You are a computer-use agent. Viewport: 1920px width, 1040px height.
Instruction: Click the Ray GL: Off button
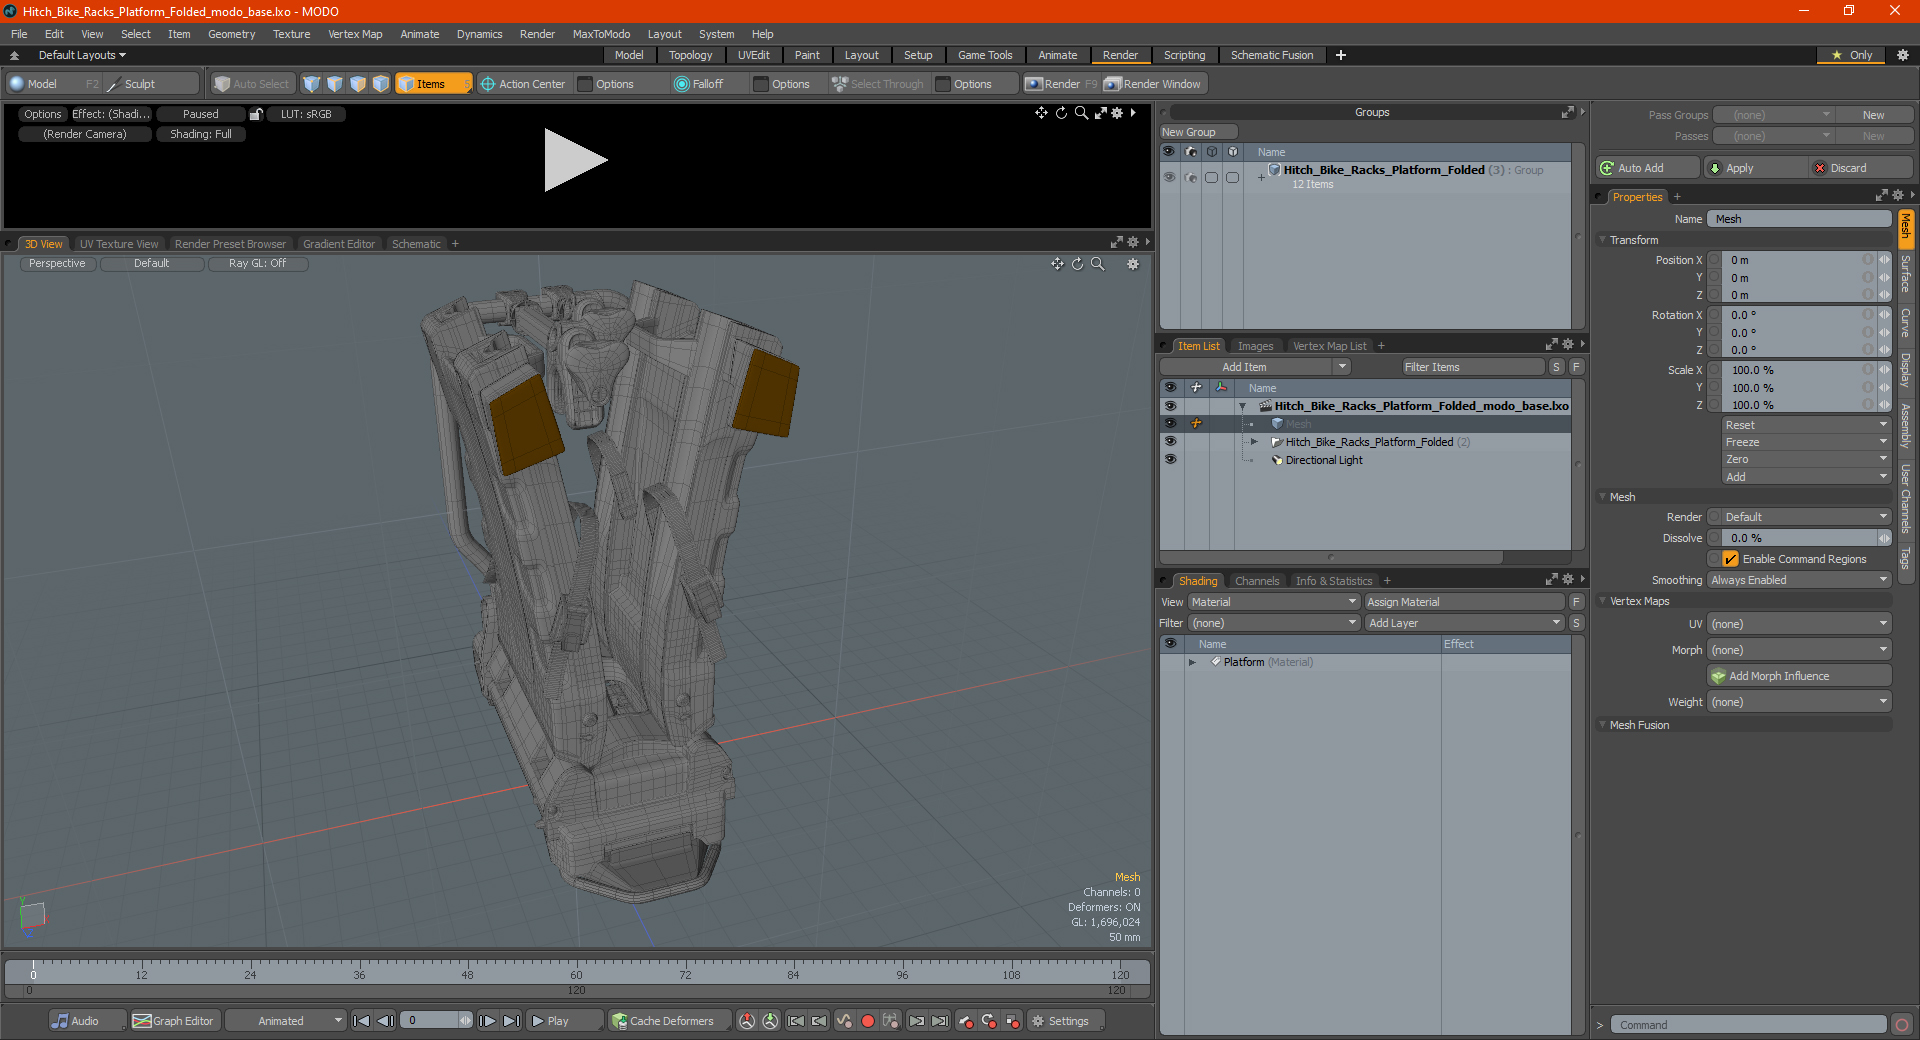[x=257, y=264]
